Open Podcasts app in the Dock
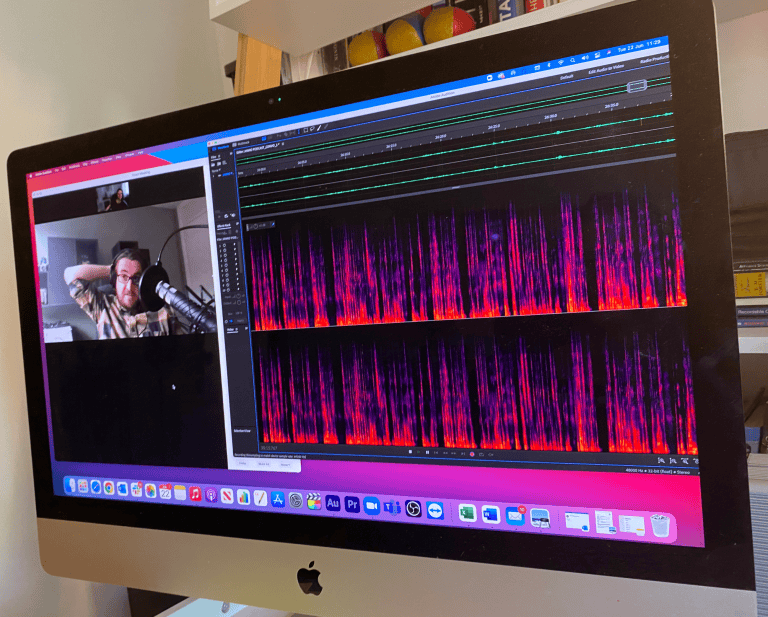This screenshot has height=617, width=768. click(x=211, y=495)
